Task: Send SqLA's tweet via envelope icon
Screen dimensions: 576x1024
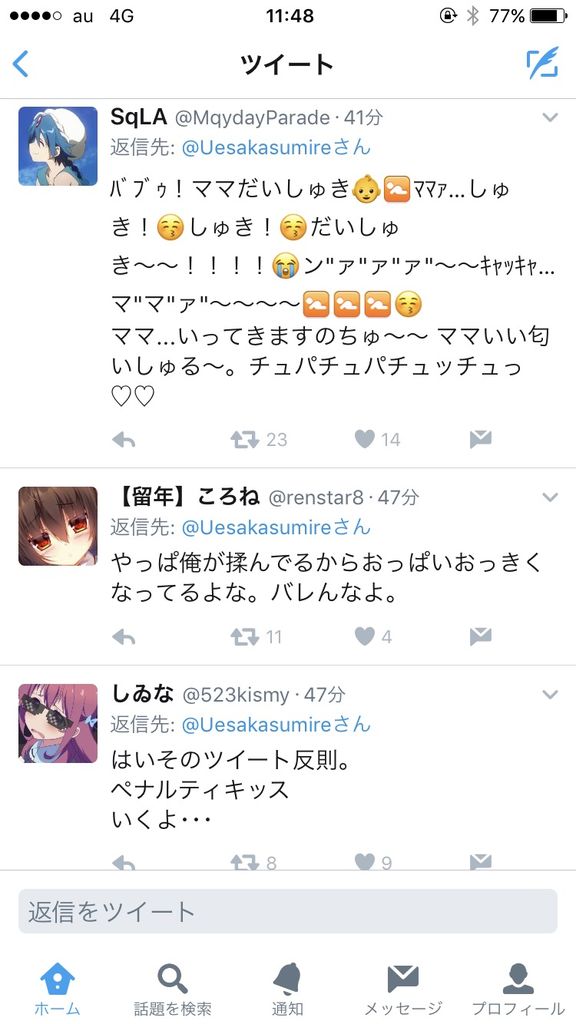Action: click(x=481, y=440)
